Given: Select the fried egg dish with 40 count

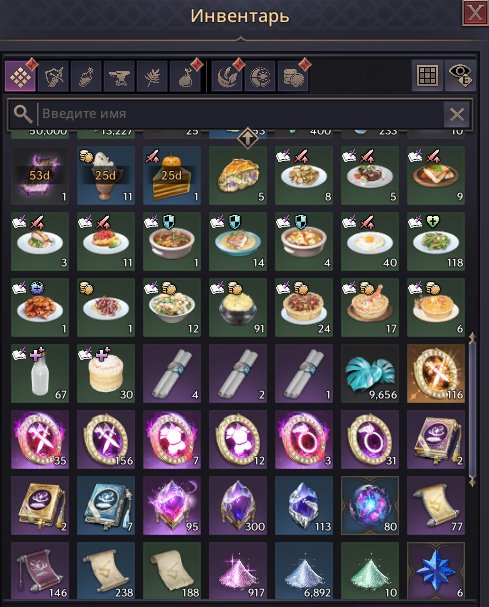Looking at the screenshot, I should pyautogui.click(x=370, y=241).
